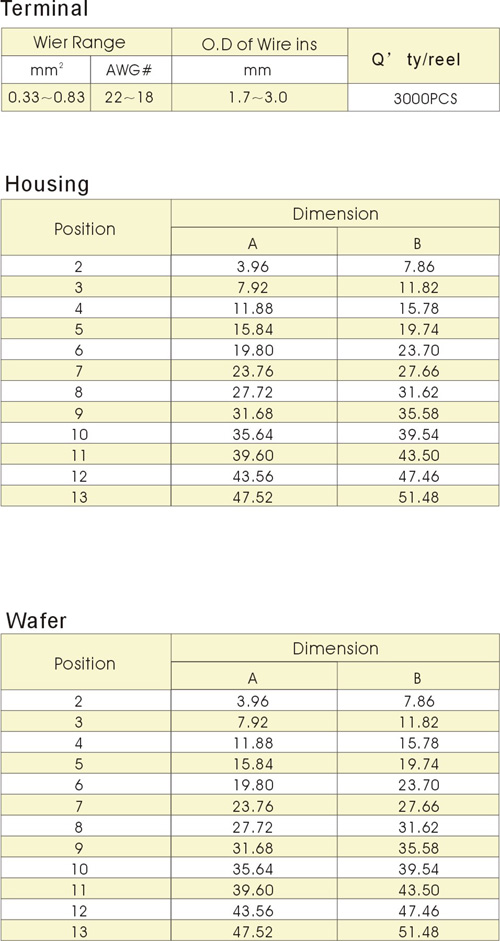Click Wafer value 19.80 in column A

point(253,784)
